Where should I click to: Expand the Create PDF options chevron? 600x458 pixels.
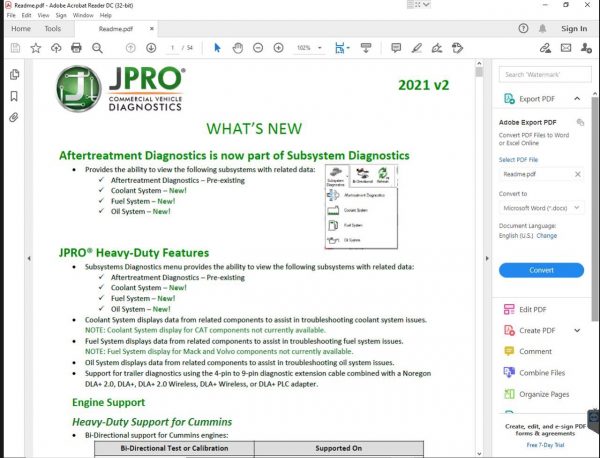577,330
